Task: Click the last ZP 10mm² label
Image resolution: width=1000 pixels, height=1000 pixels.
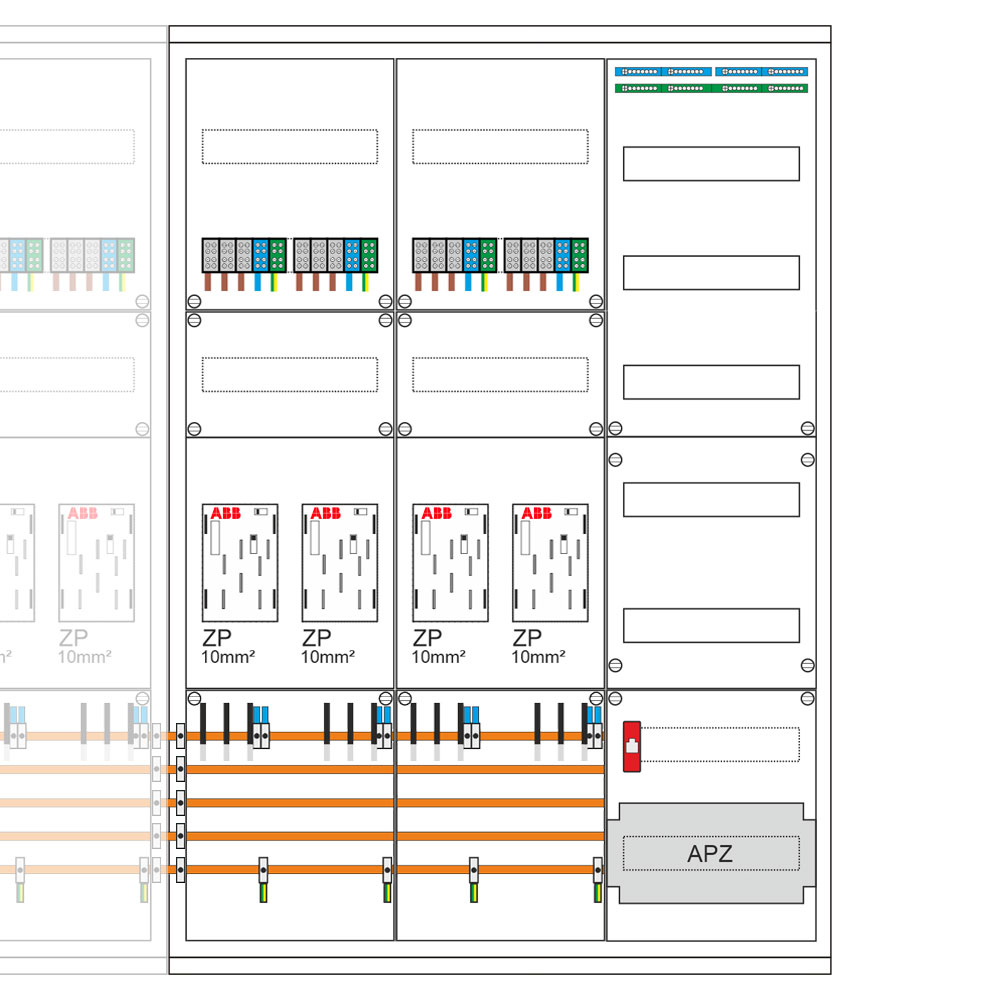Action: [x=538, y=646]
